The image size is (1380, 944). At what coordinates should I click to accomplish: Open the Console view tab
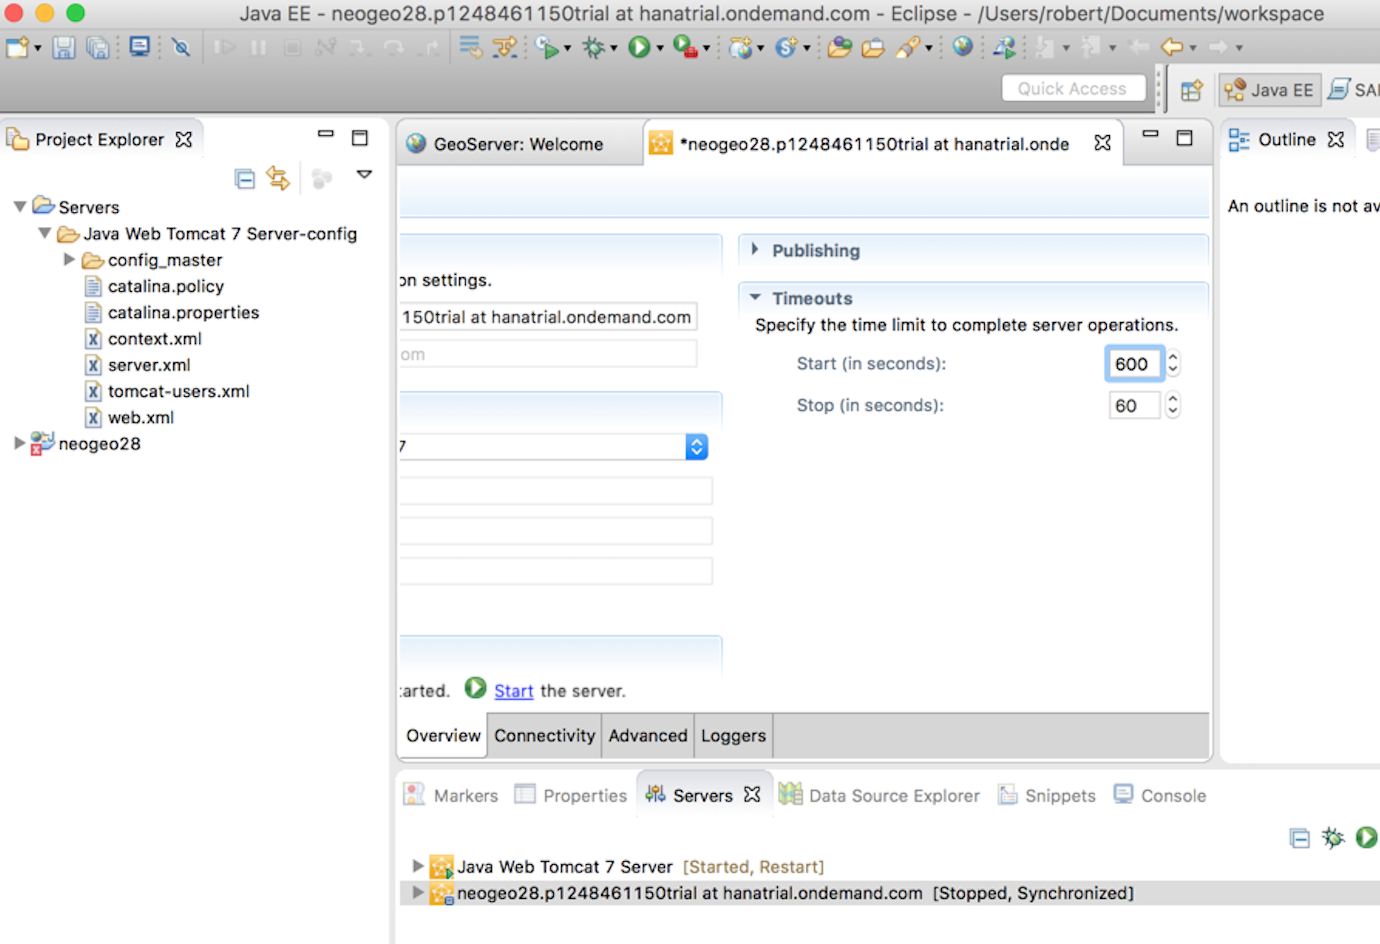point(1160,795)
